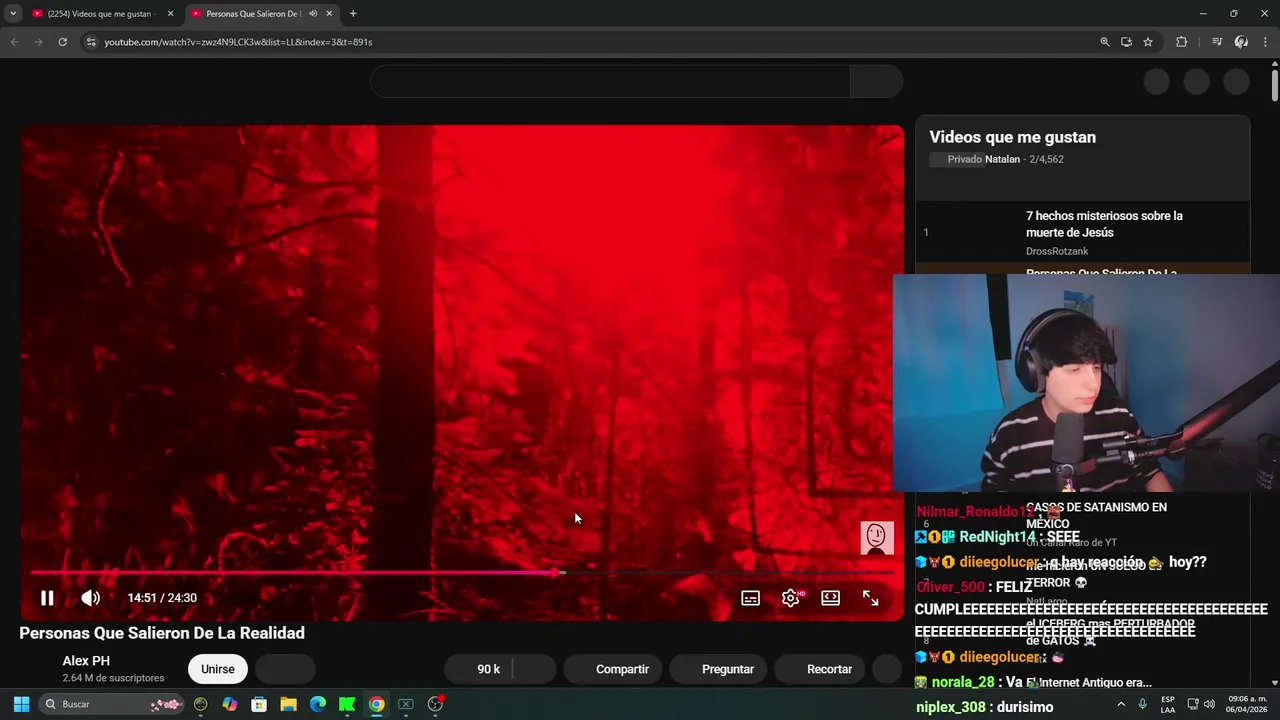Open the Alex PH channel link

[86, 661]
